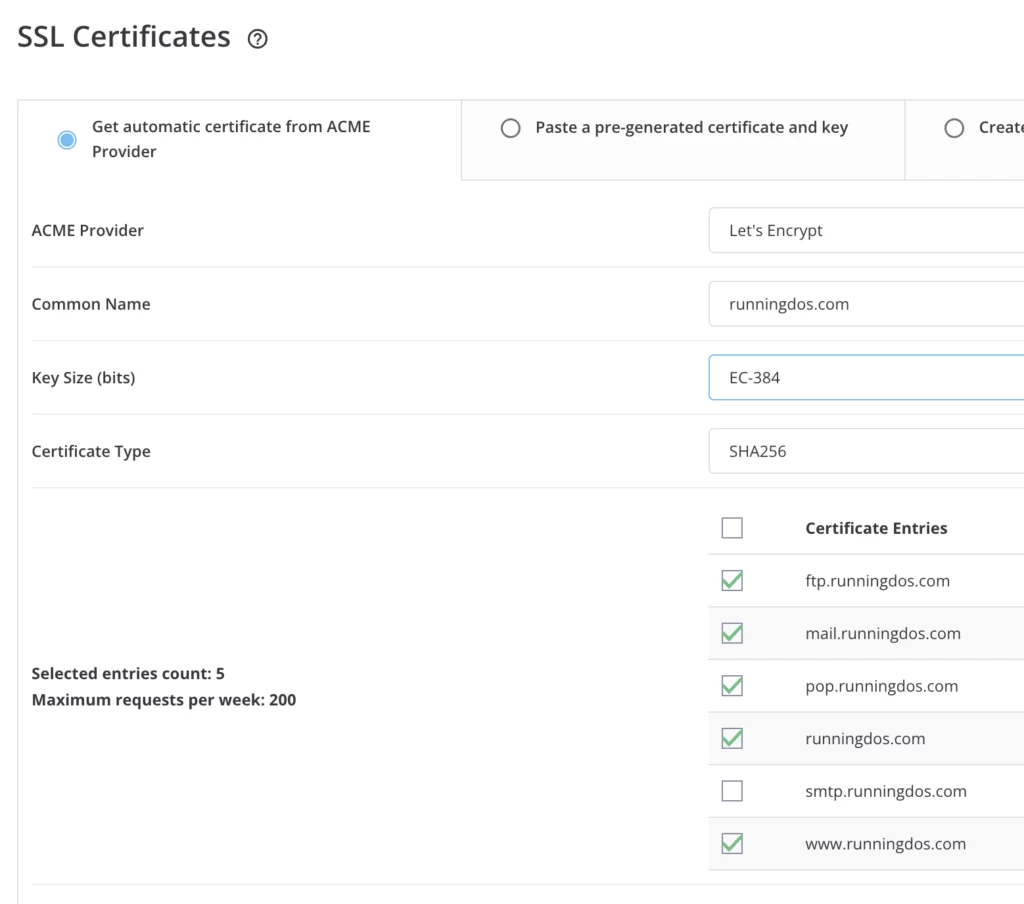Toggle the select-all Certificate Entries checkbox

(732, 528)
